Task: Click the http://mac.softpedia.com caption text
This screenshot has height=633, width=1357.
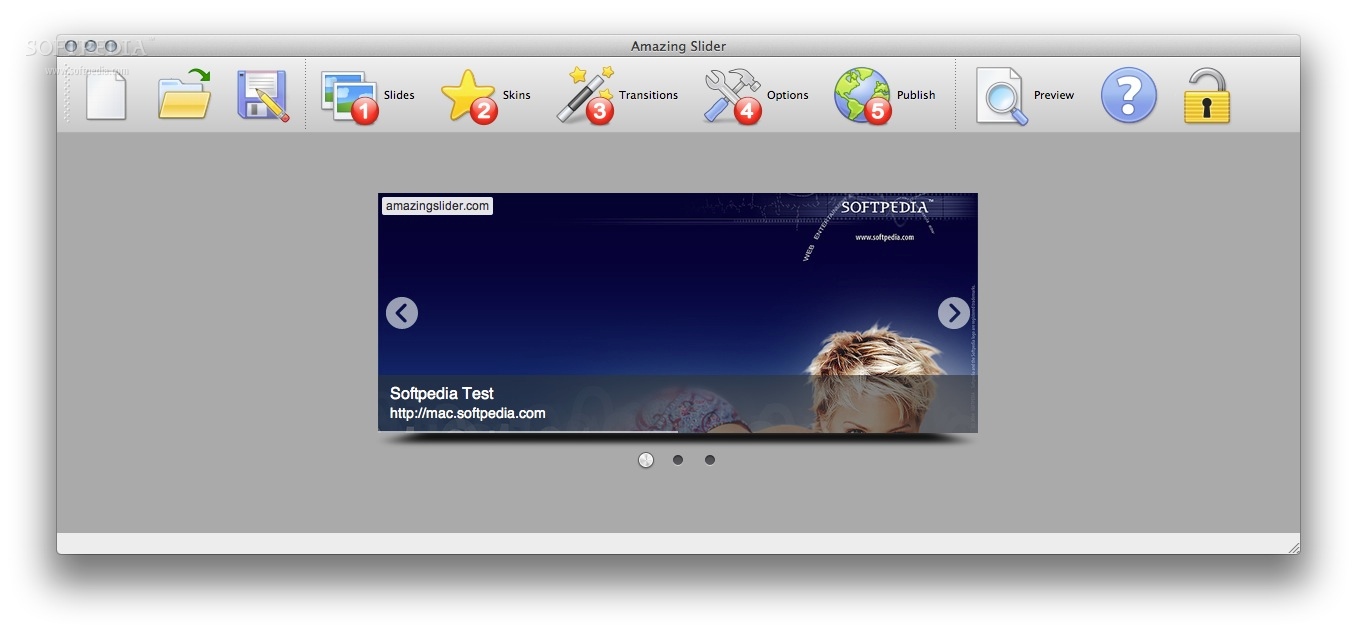Action: tap(467, 413)
